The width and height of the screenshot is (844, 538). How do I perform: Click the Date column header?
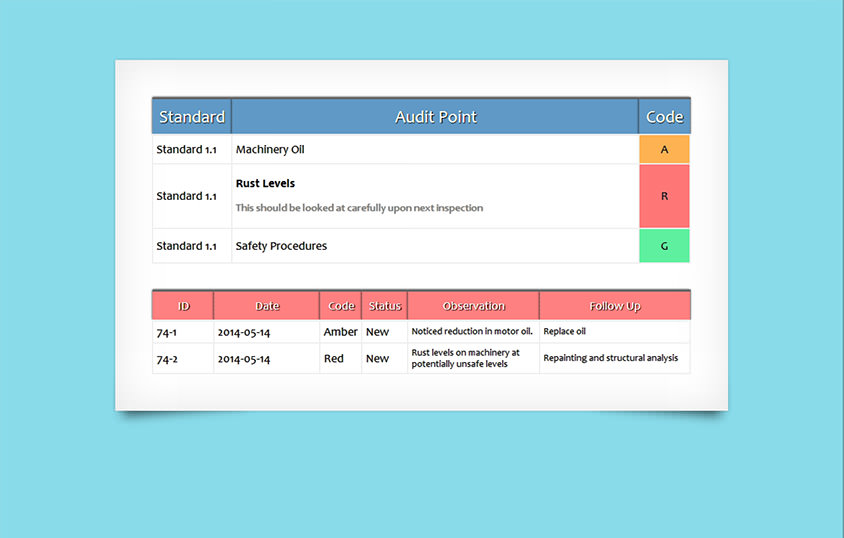pyautogui.click(x=266, y=306)
